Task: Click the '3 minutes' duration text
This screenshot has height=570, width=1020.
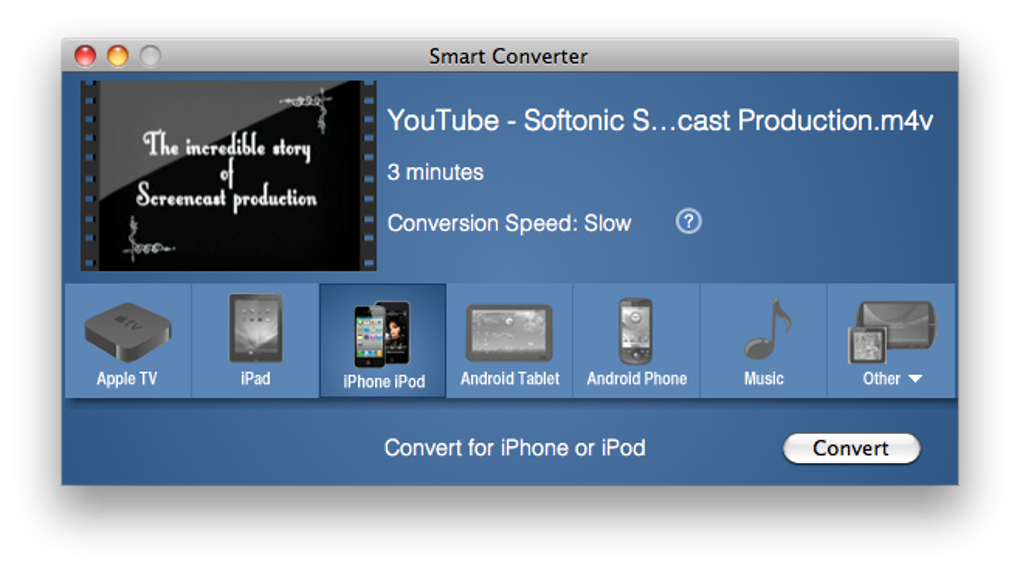Action: pos(435,172)
